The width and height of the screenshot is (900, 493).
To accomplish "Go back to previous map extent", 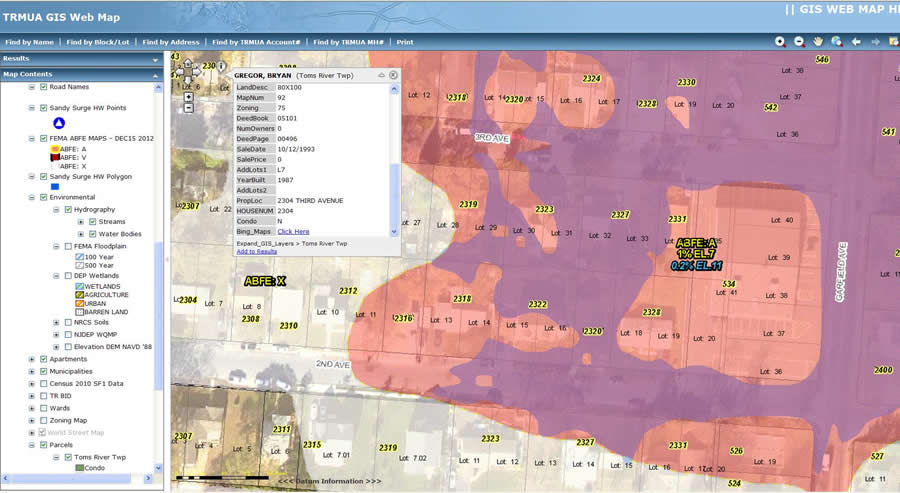I will coord(856,42).
